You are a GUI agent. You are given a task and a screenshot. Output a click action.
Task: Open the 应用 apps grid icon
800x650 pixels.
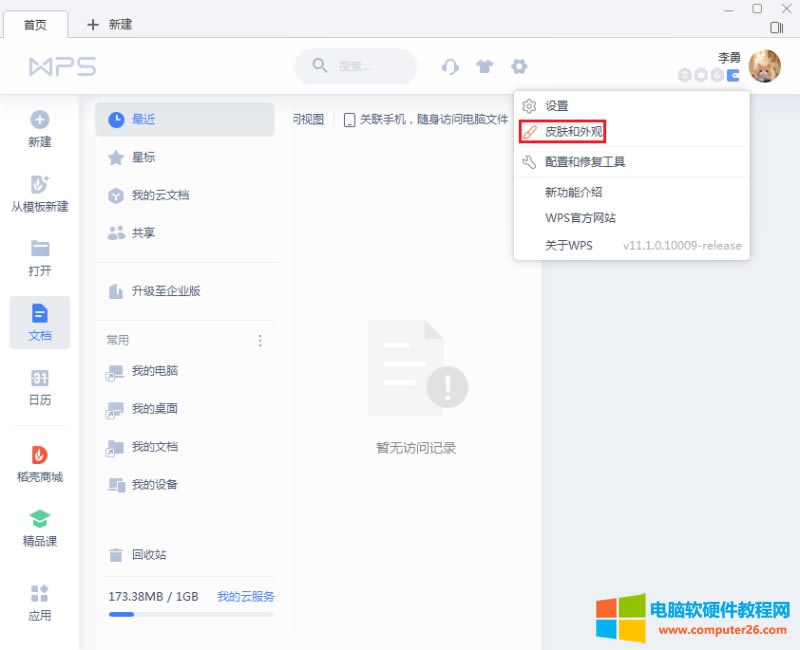40,593
